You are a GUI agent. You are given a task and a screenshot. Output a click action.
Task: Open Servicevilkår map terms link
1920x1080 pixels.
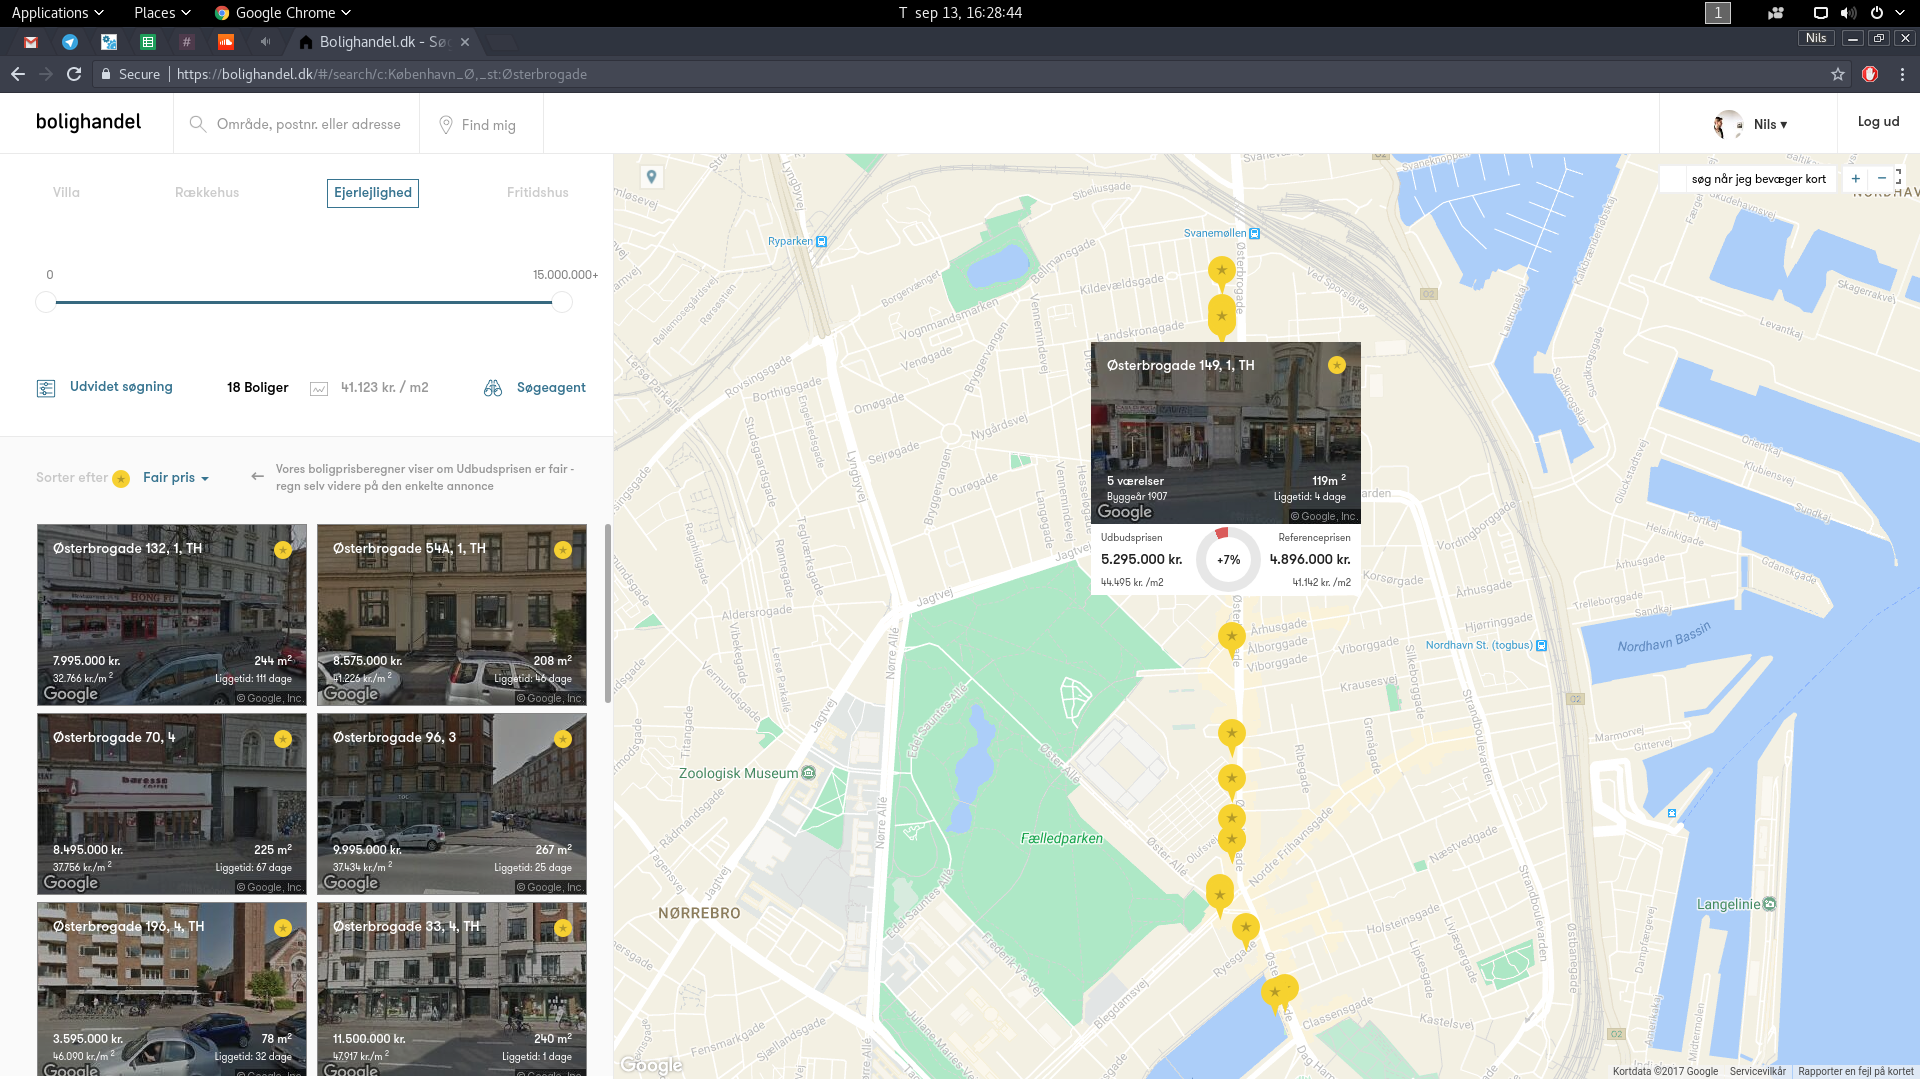tap(1757, 1072)
